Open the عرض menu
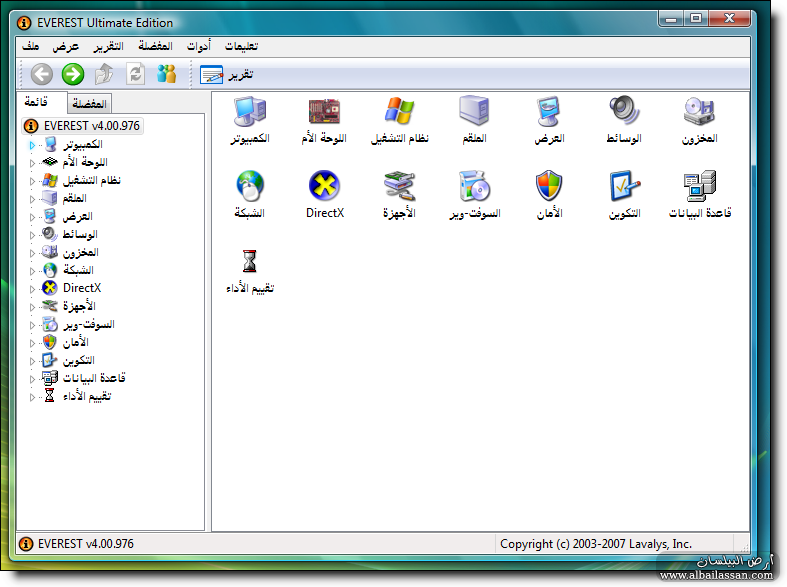 point(66,46)
